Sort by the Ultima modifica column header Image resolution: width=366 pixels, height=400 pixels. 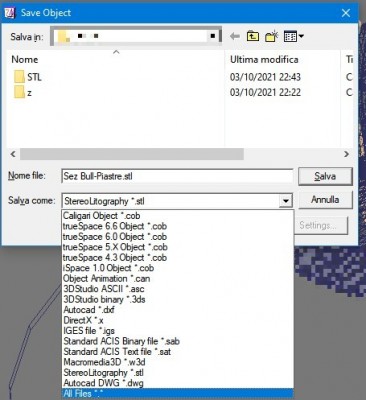[x=264, y=60]
